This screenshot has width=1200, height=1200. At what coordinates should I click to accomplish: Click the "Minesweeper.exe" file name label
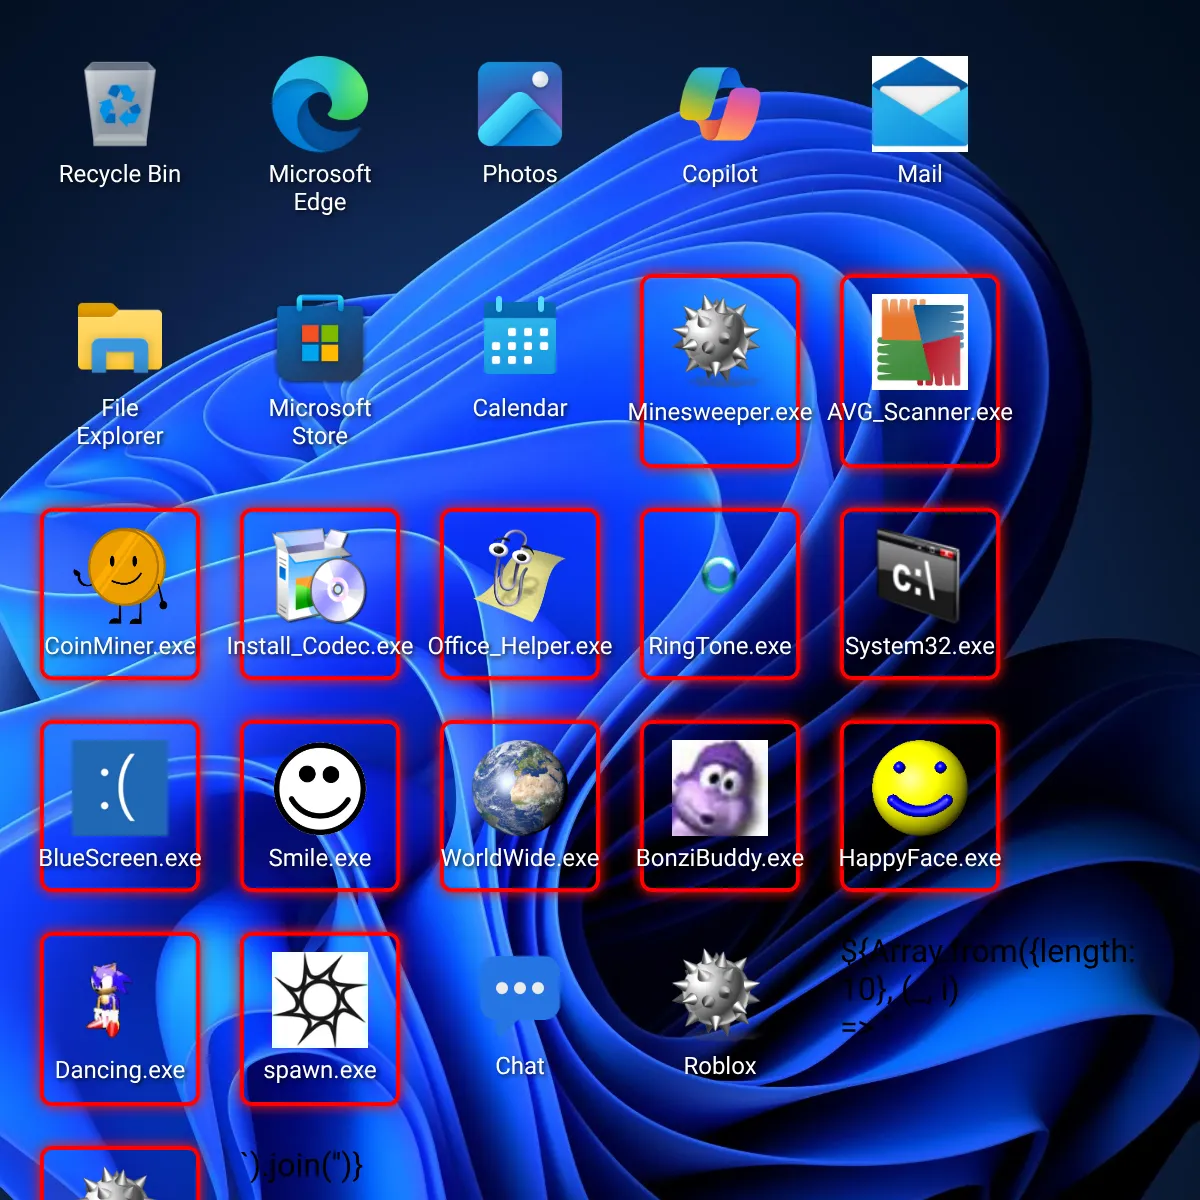(720, 412)
